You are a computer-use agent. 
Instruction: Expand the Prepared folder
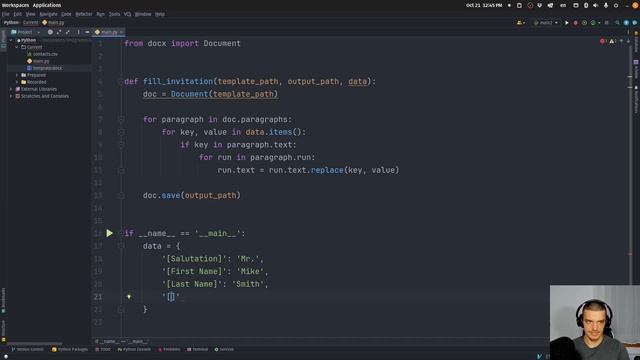[17, 75]
